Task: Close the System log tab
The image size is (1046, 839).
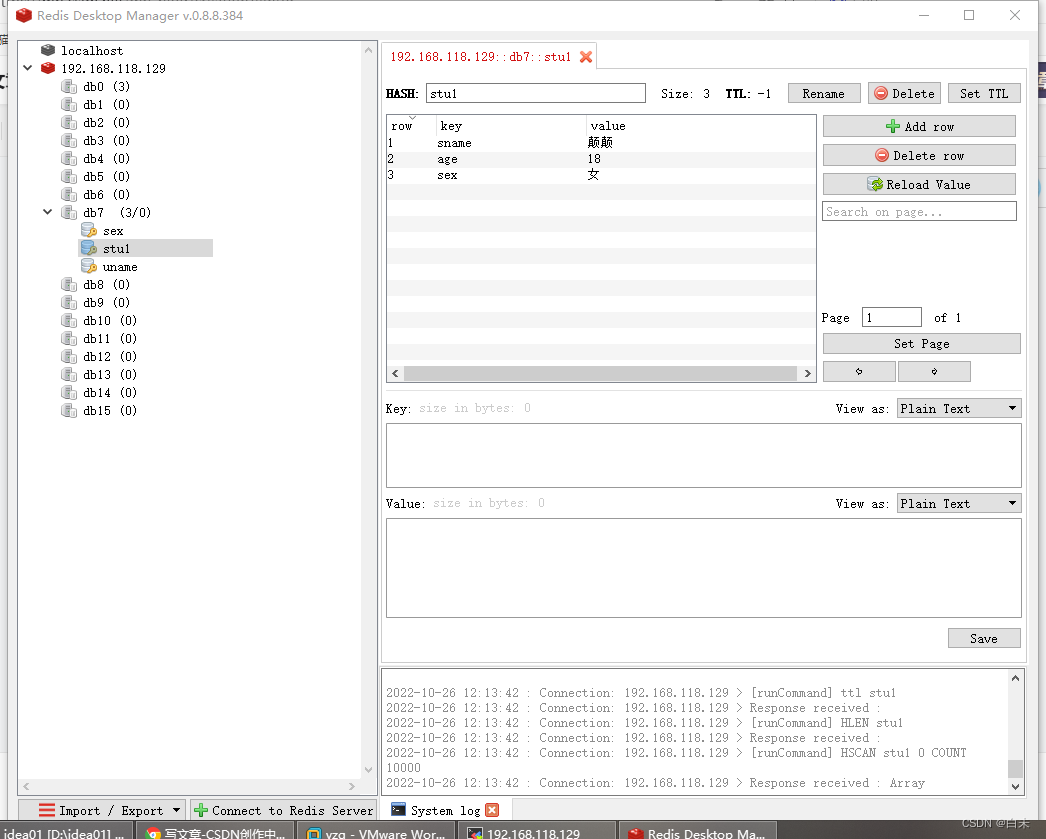Action: (492, 810)
